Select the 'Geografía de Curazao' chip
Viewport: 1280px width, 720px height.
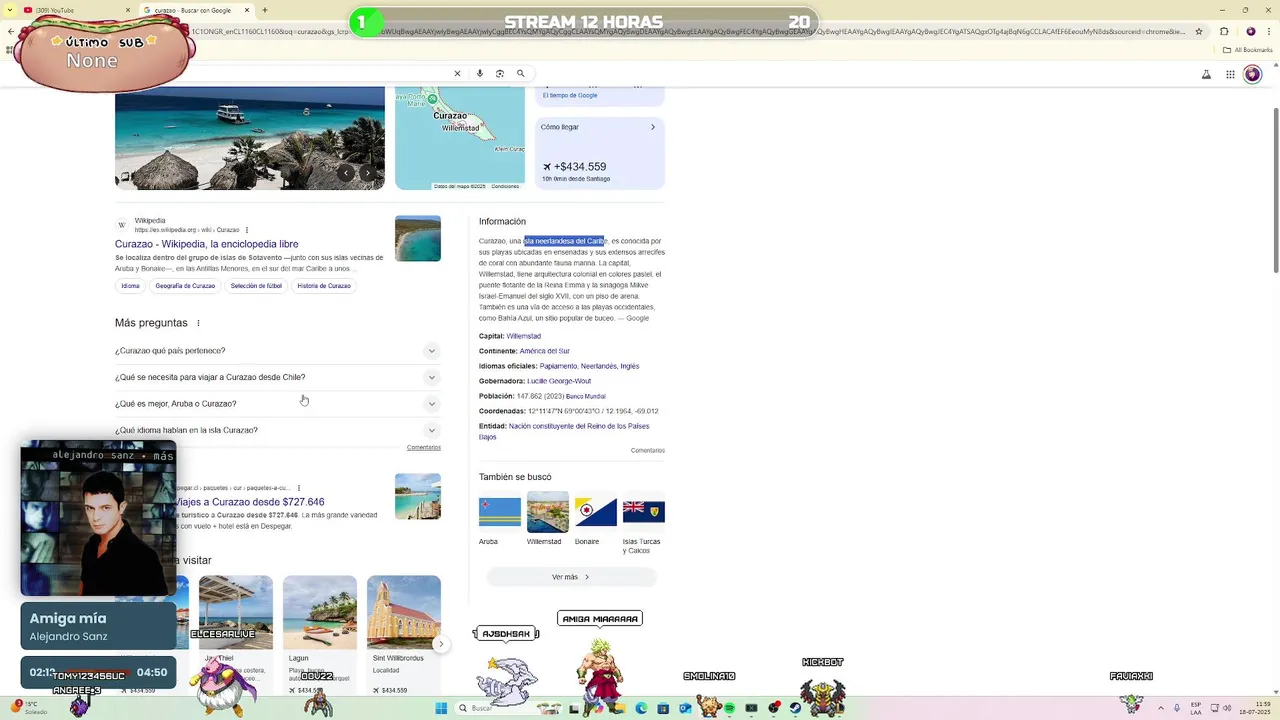coord(185,286)
